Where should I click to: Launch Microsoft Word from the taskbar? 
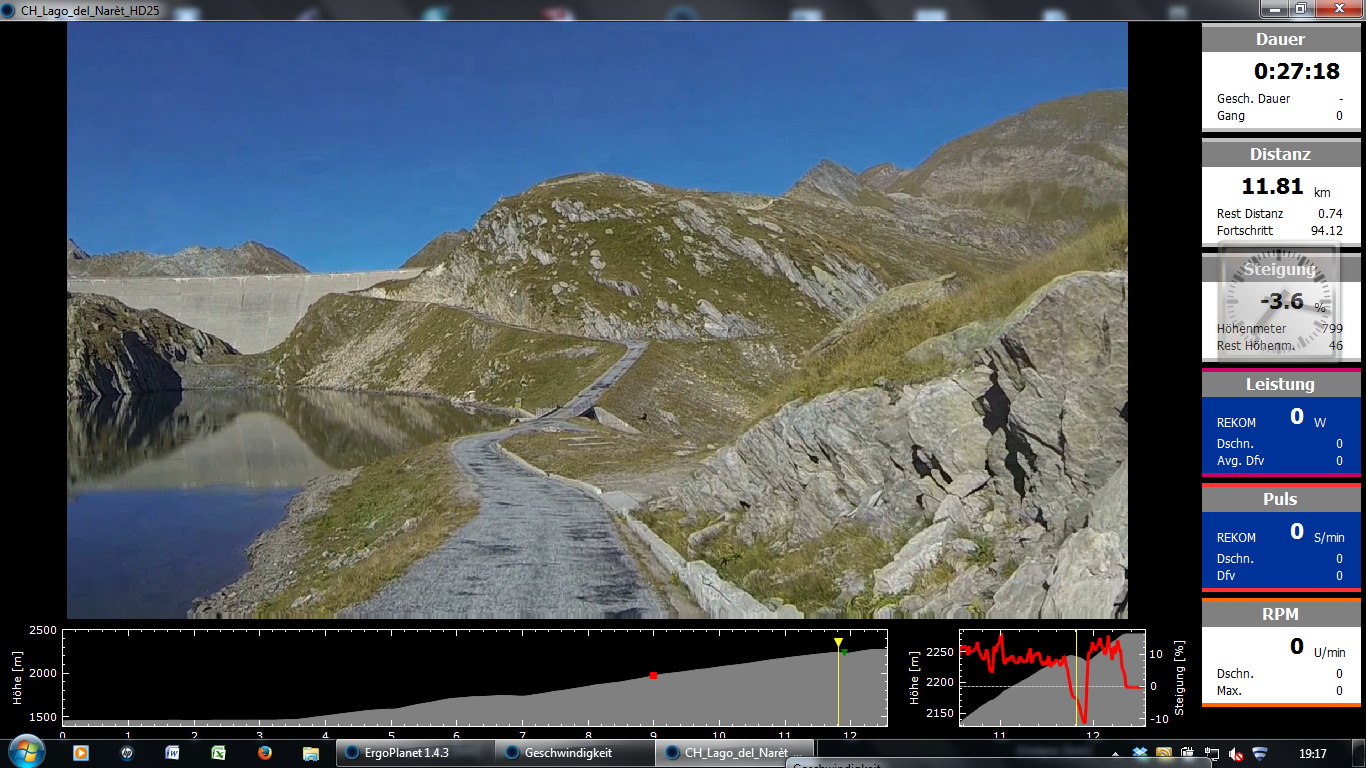(172, 753)
